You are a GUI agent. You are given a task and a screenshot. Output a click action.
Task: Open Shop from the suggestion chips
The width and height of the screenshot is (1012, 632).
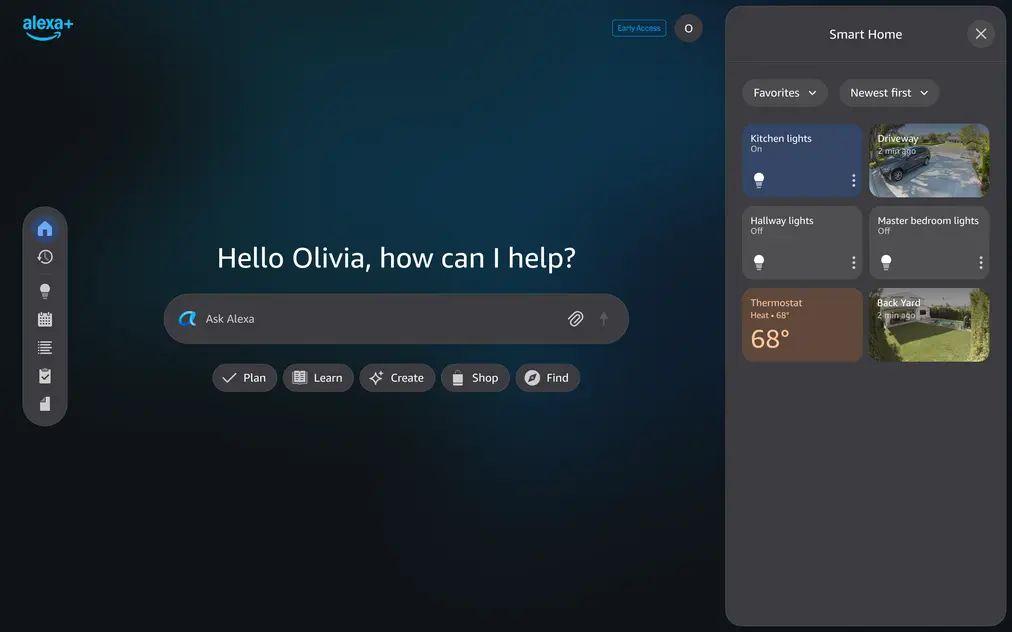[x=475, y=377]
